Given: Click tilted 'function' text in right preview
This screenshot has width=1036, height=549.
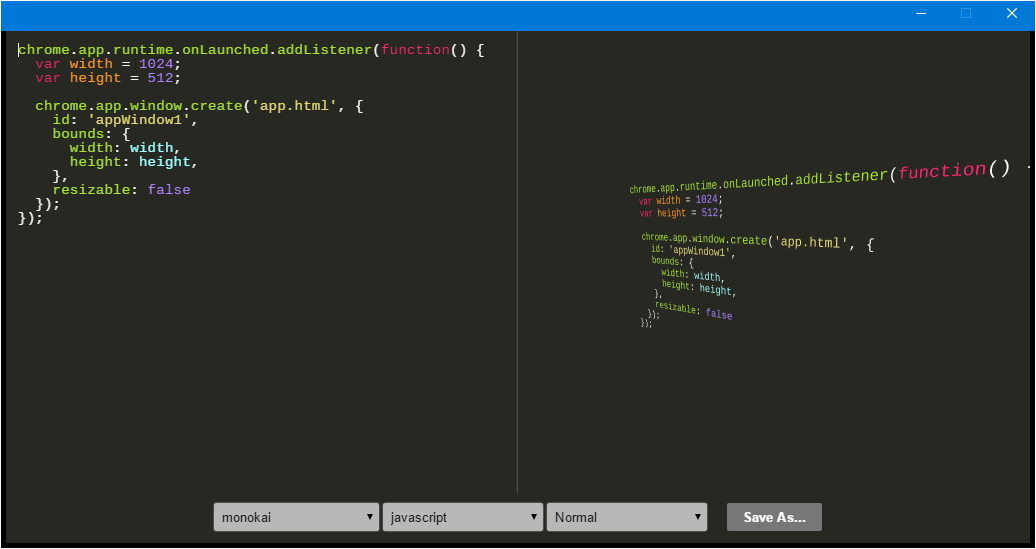Looking at the screenshot, I should (942, 171).
